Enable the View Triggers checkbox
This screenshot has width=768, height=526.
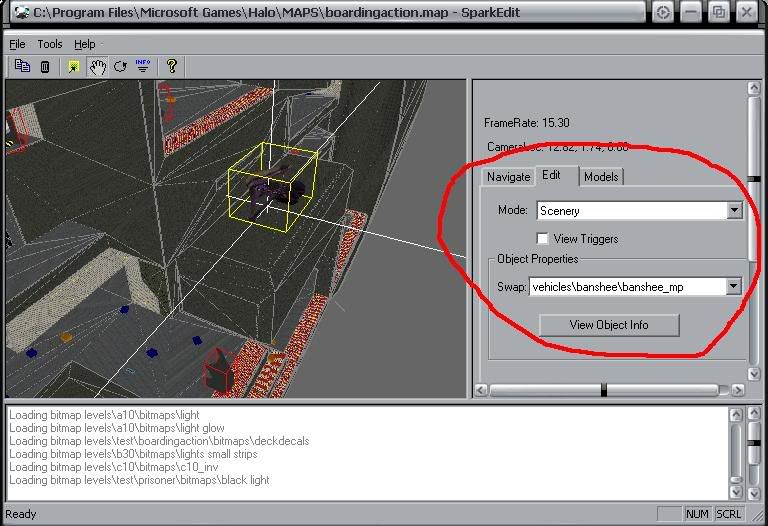(542, 239)
